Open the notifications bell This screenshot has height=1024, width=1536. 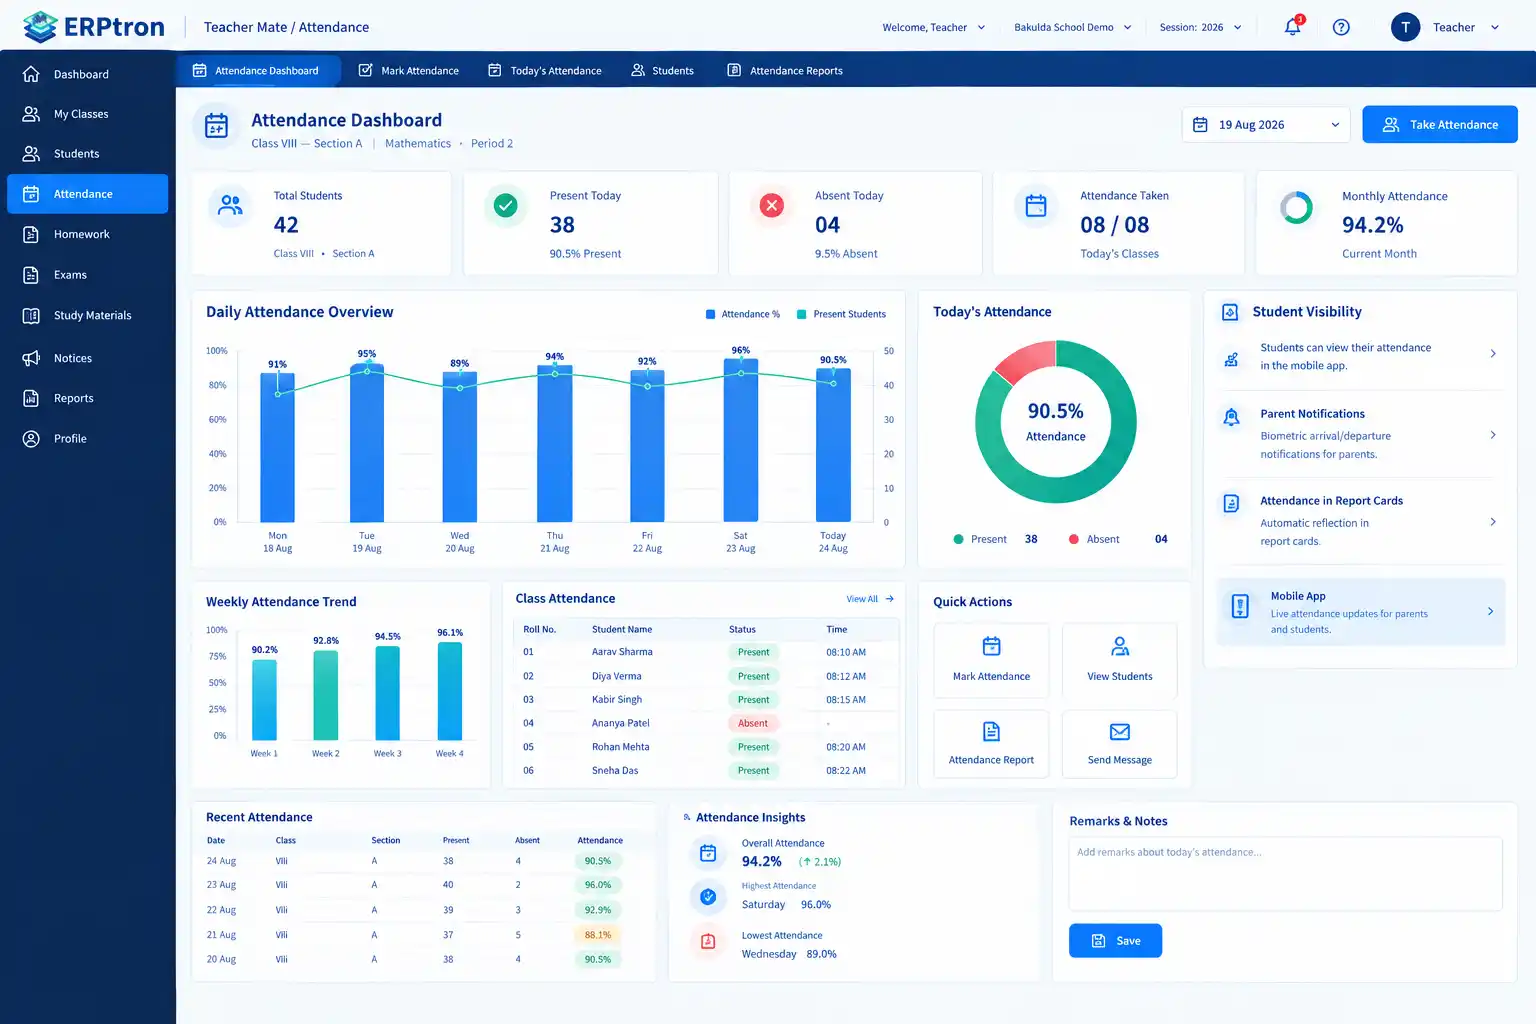click(1293, 27)
